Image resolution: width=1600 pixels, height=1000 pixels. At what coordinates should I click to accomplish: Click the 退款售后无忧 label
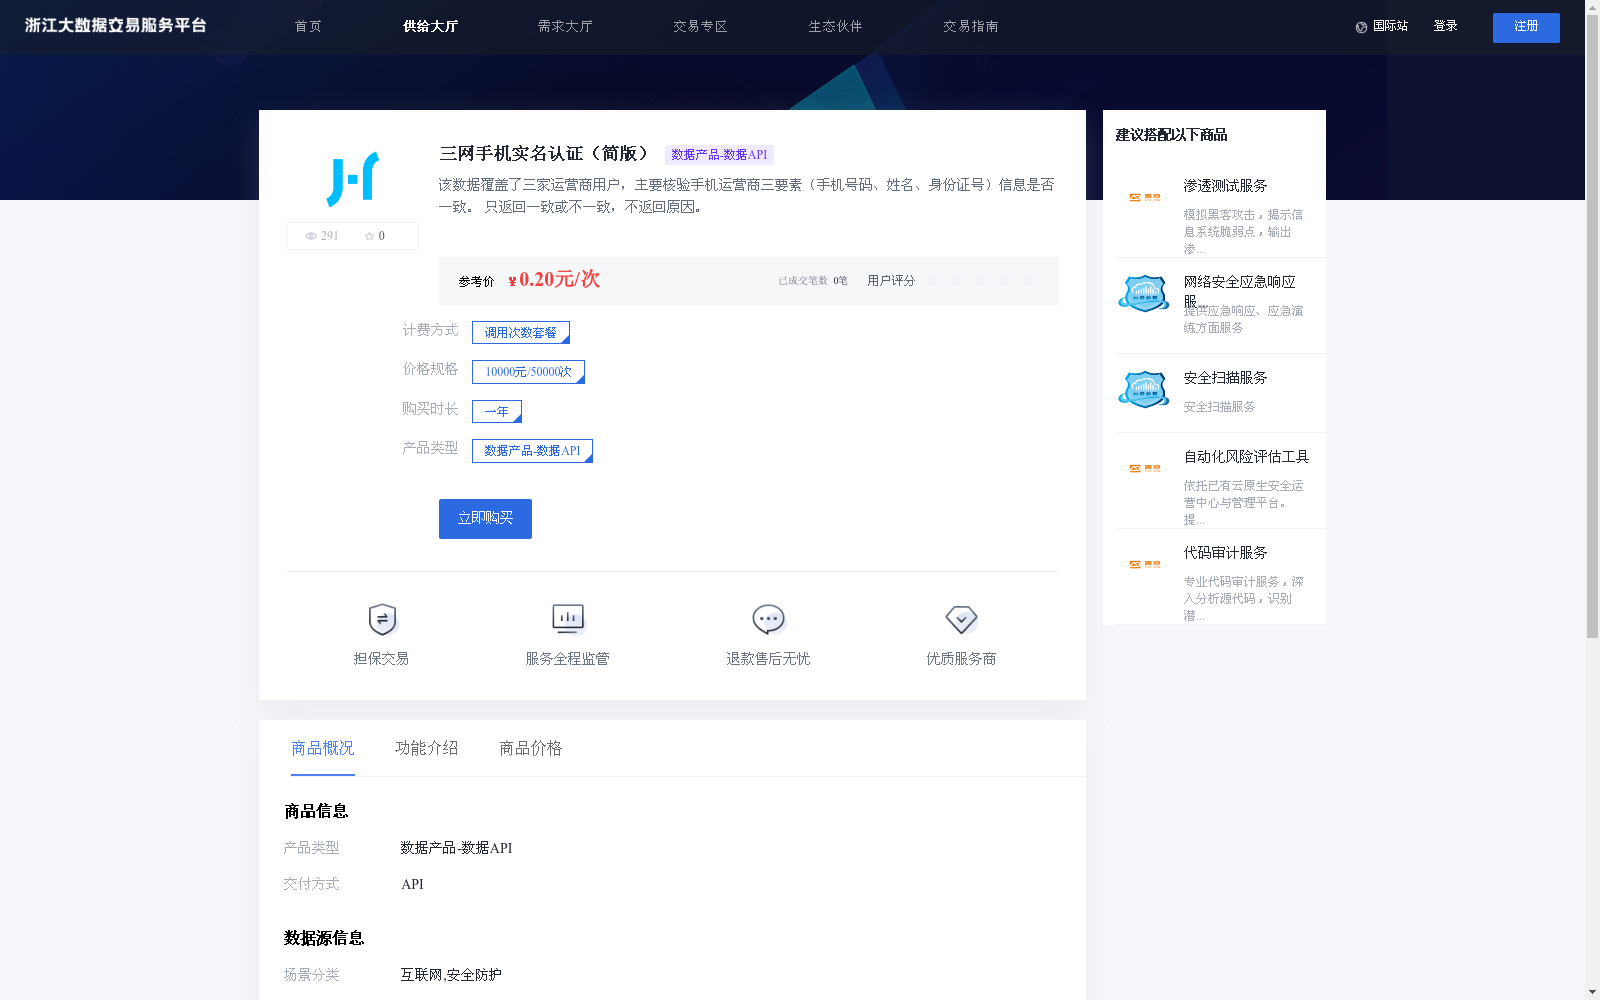coord(768,659)
